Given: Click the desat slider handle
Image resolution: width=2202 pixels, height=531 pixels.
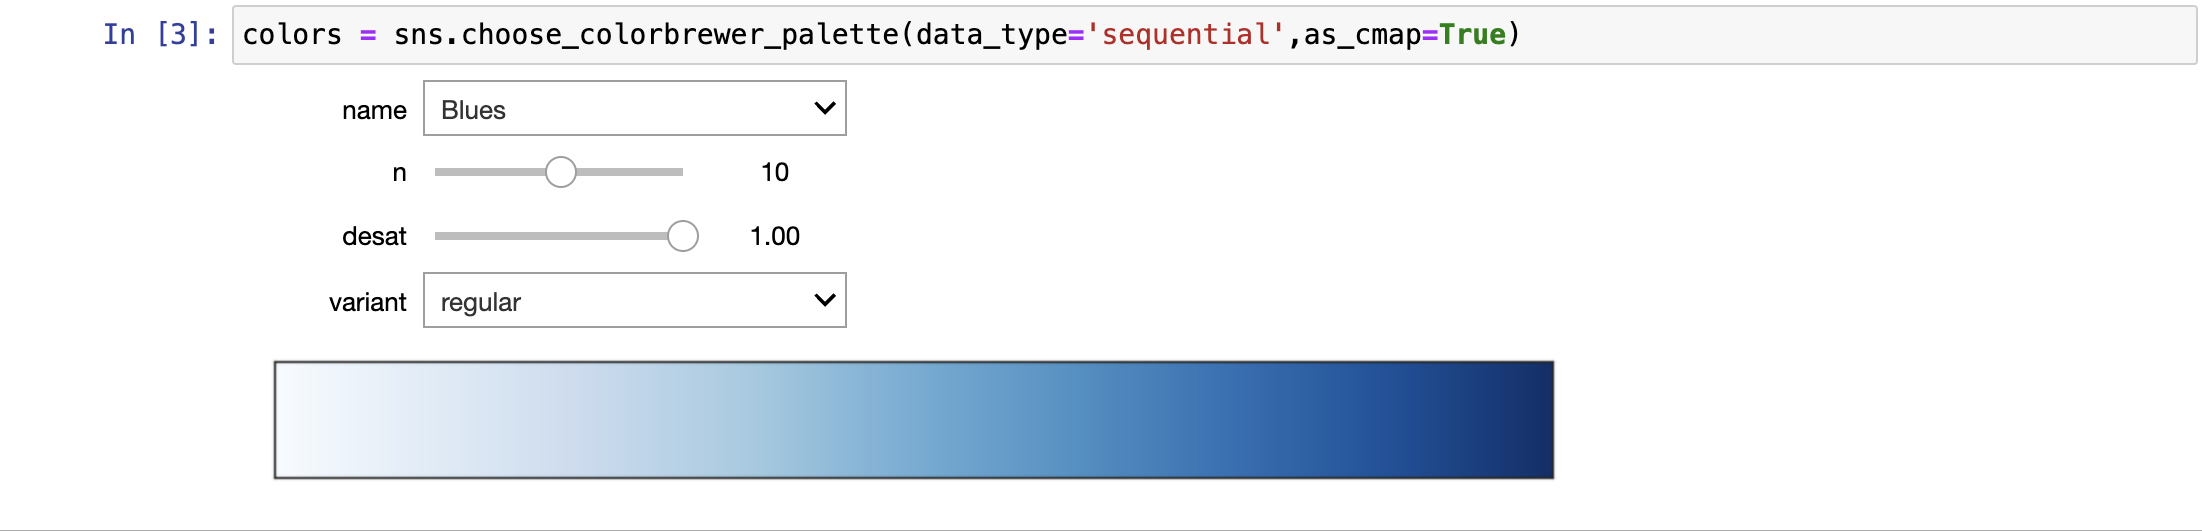Looking at the screenshot, I should tap(683, 236).
